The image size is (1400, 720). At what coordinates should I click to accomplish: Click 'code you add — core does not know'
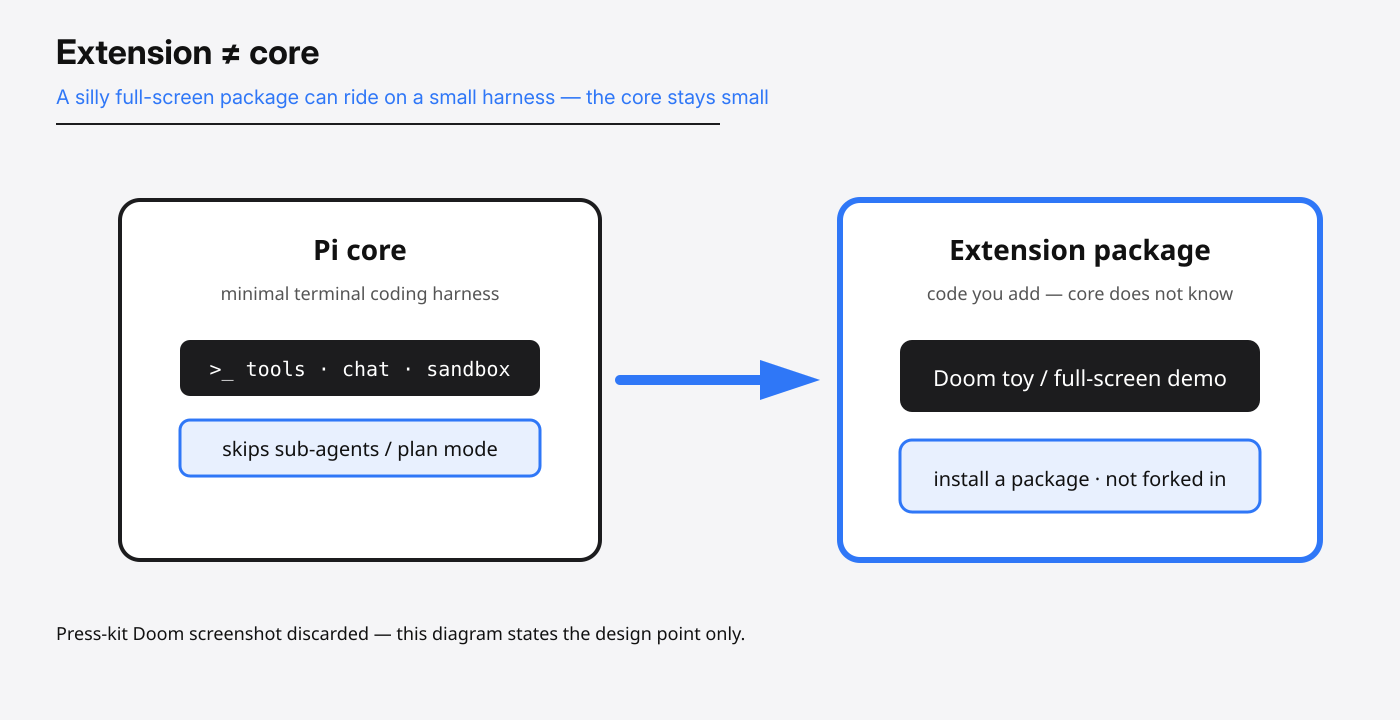click(x=1080, y=294)
